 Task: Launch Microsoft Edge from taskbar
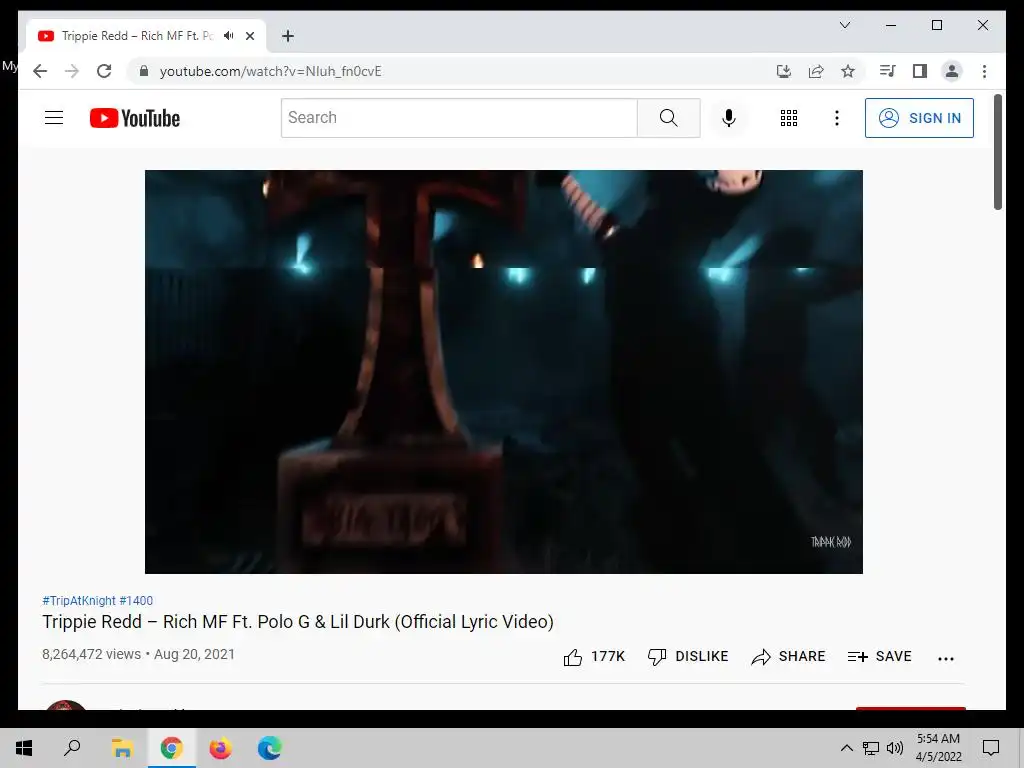269,748
